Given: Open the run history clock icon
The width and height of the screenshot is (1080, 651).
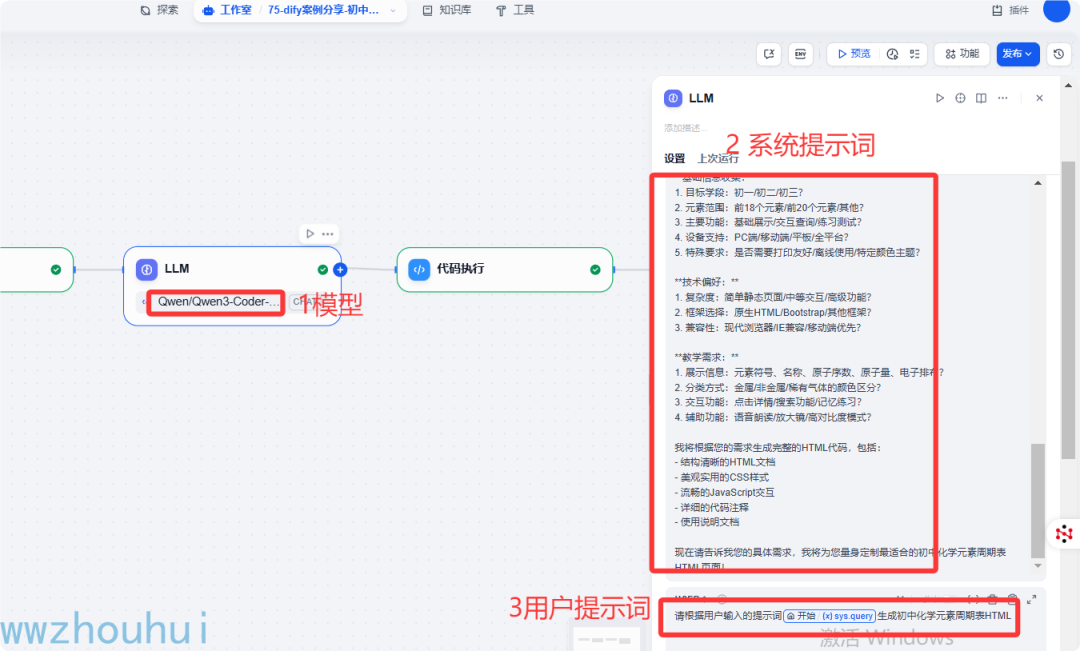Looking at the screenshot, I should [x=893, y=54].
